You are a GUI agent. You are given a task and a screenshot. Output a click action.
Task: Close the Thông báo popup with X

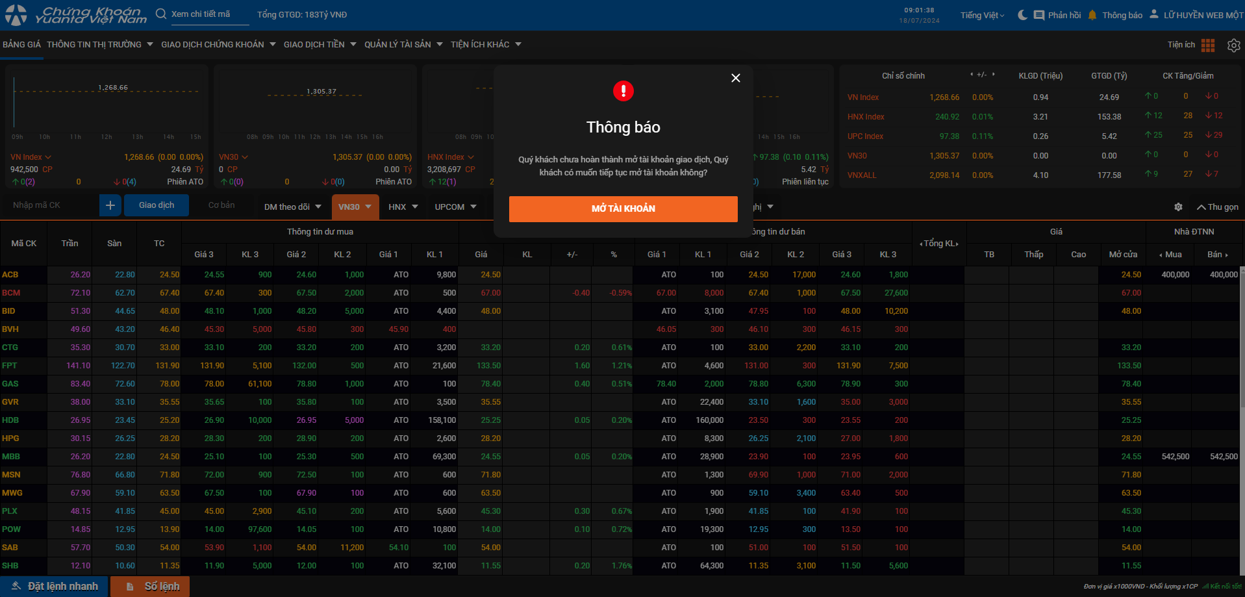click(x=735, y=78)
